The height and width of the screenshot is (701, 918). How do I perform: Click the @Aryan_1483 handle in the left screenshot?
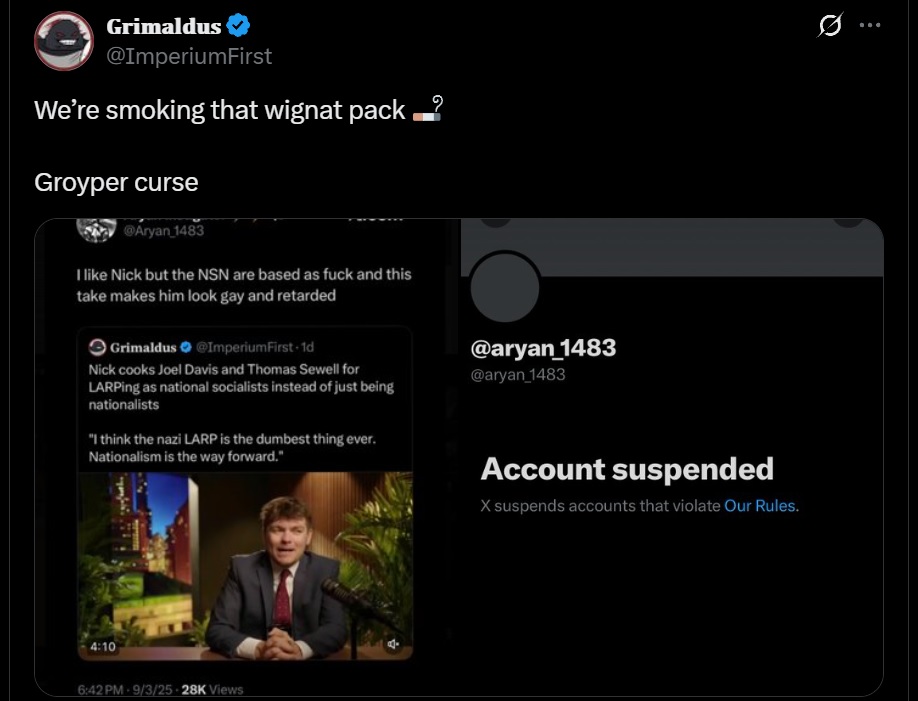163,231
